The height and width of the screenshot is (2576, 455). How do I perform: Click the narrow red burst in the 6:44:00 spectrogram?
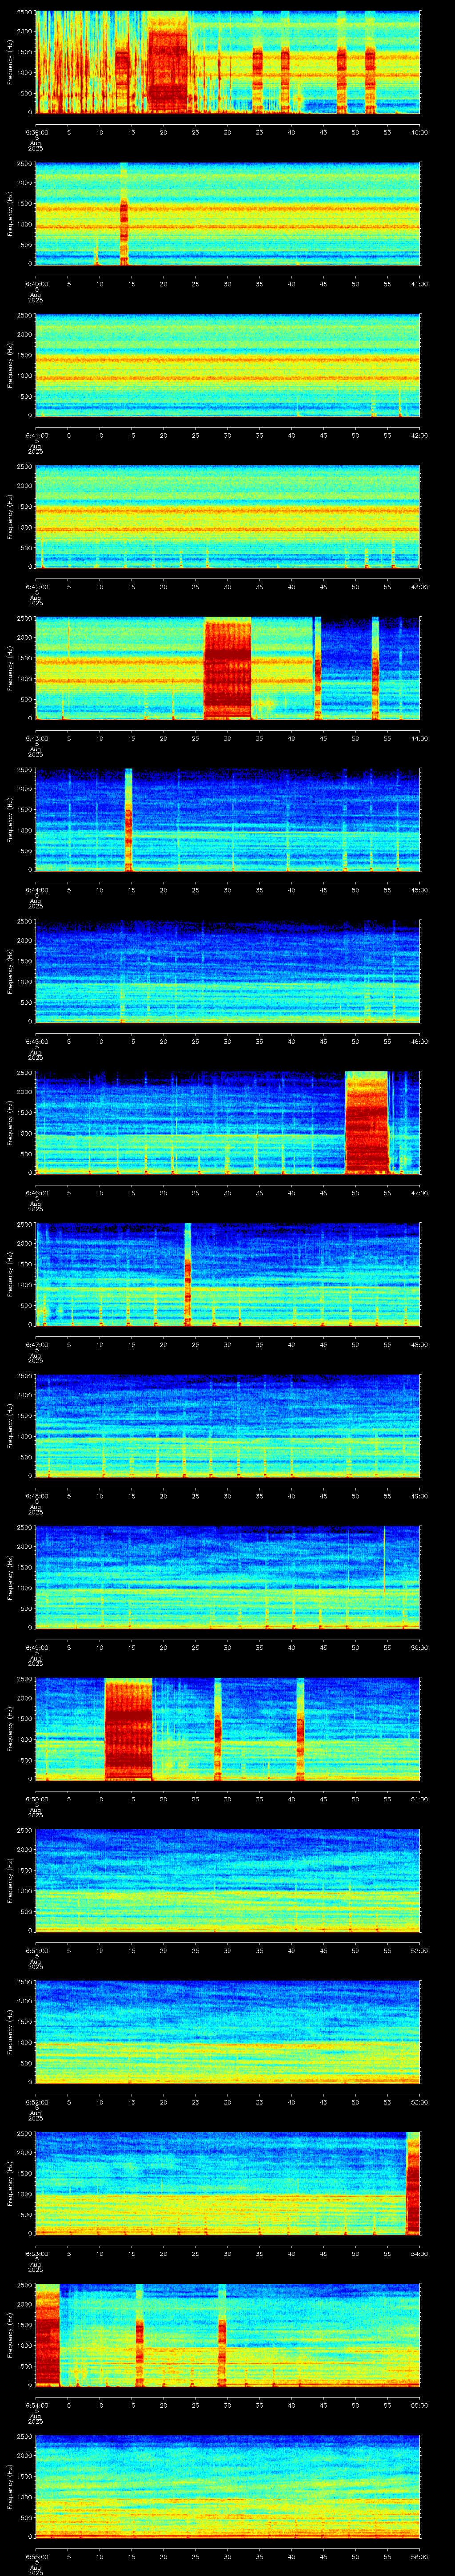(x=128, y=819)
